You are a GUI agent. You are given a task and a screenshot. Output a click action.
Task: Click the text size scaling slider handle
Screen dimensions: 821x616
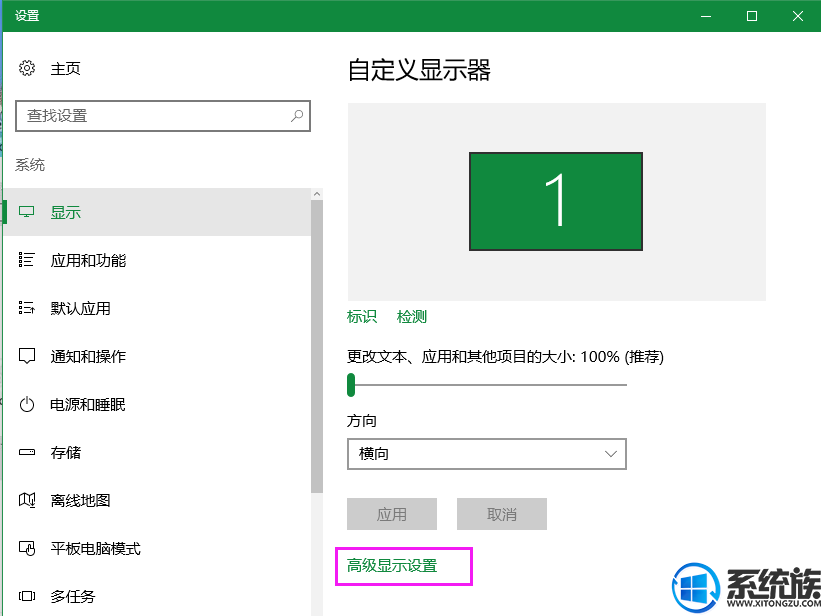click(x=351, y=385)
